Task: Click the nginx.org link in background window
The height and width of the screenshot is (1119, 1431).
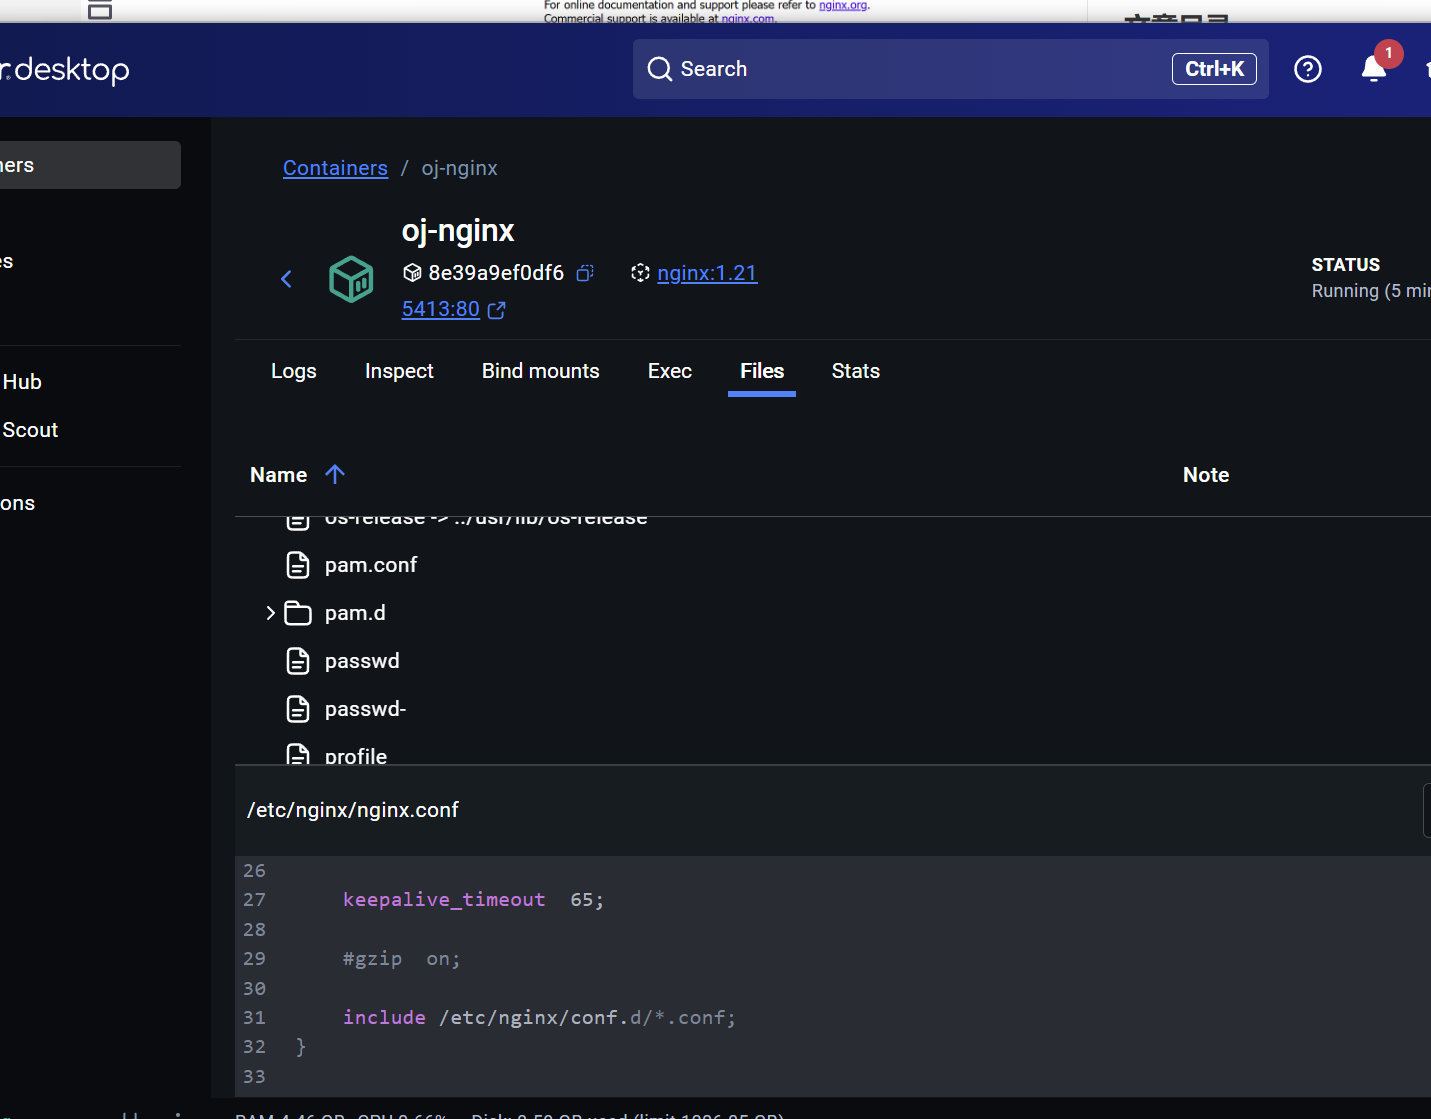Action: coord(843,5)
